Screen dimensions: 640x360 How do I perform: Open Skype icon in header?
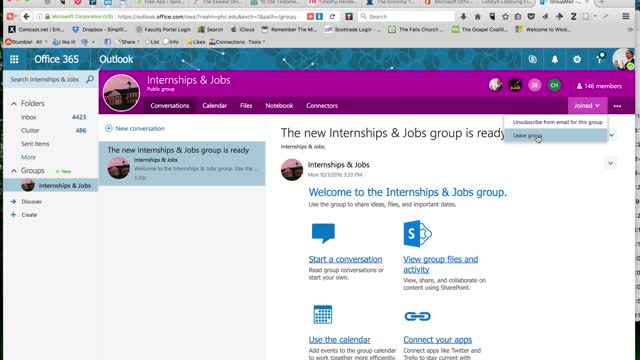[x=533, y=59]
